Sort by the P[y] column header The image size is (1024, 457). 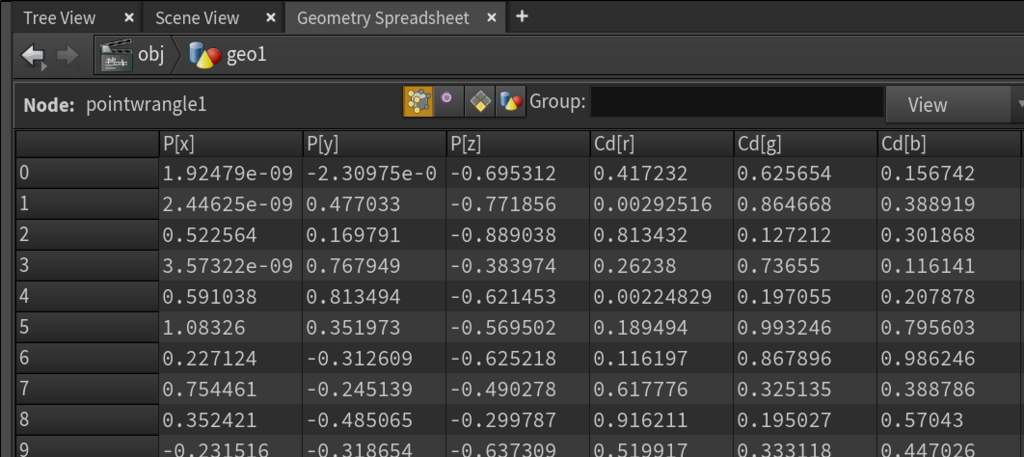(x=374, y=144)
